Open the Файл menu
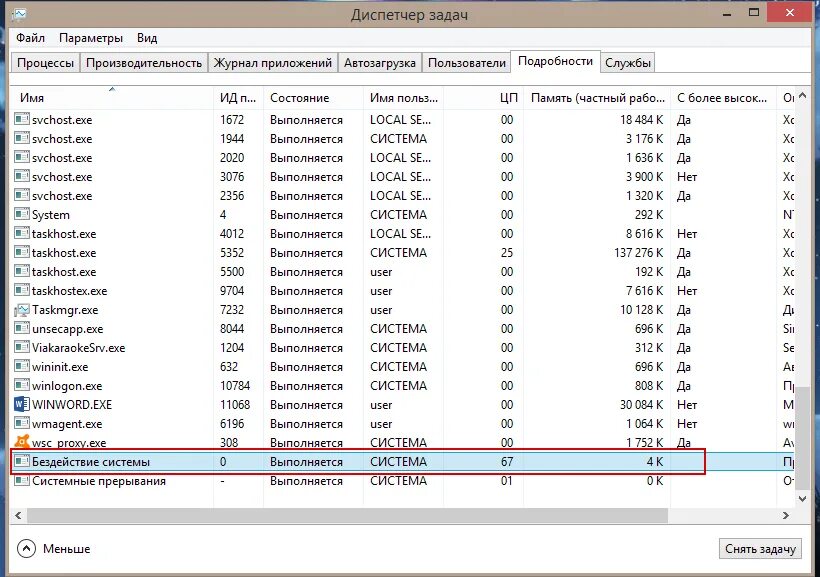The height and width of the screenshot is (577, 820). coord(29,37)
